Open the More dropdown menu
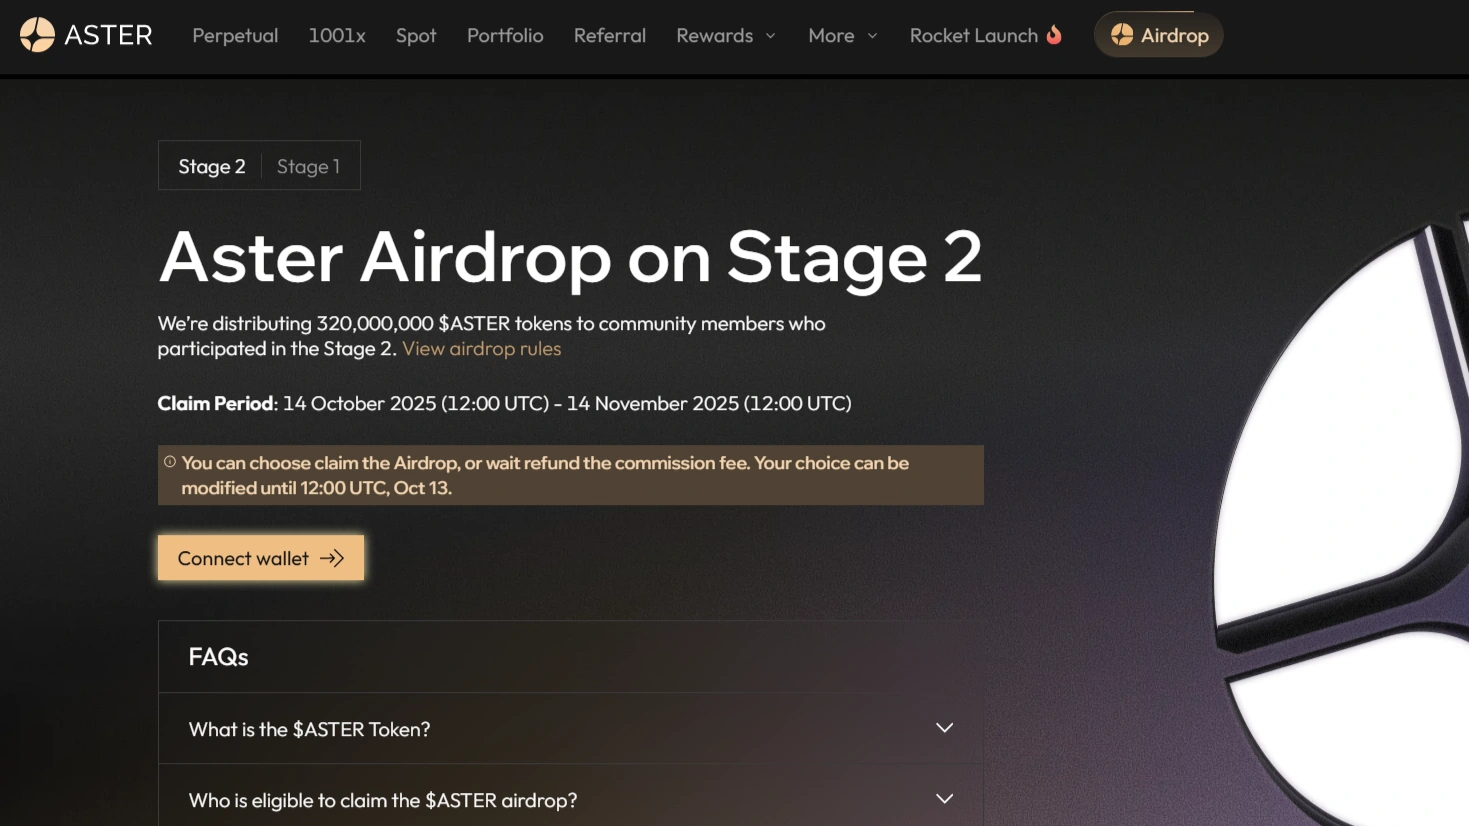The height and width of the screenshot is (826, 1469). (x=842, y=36)
